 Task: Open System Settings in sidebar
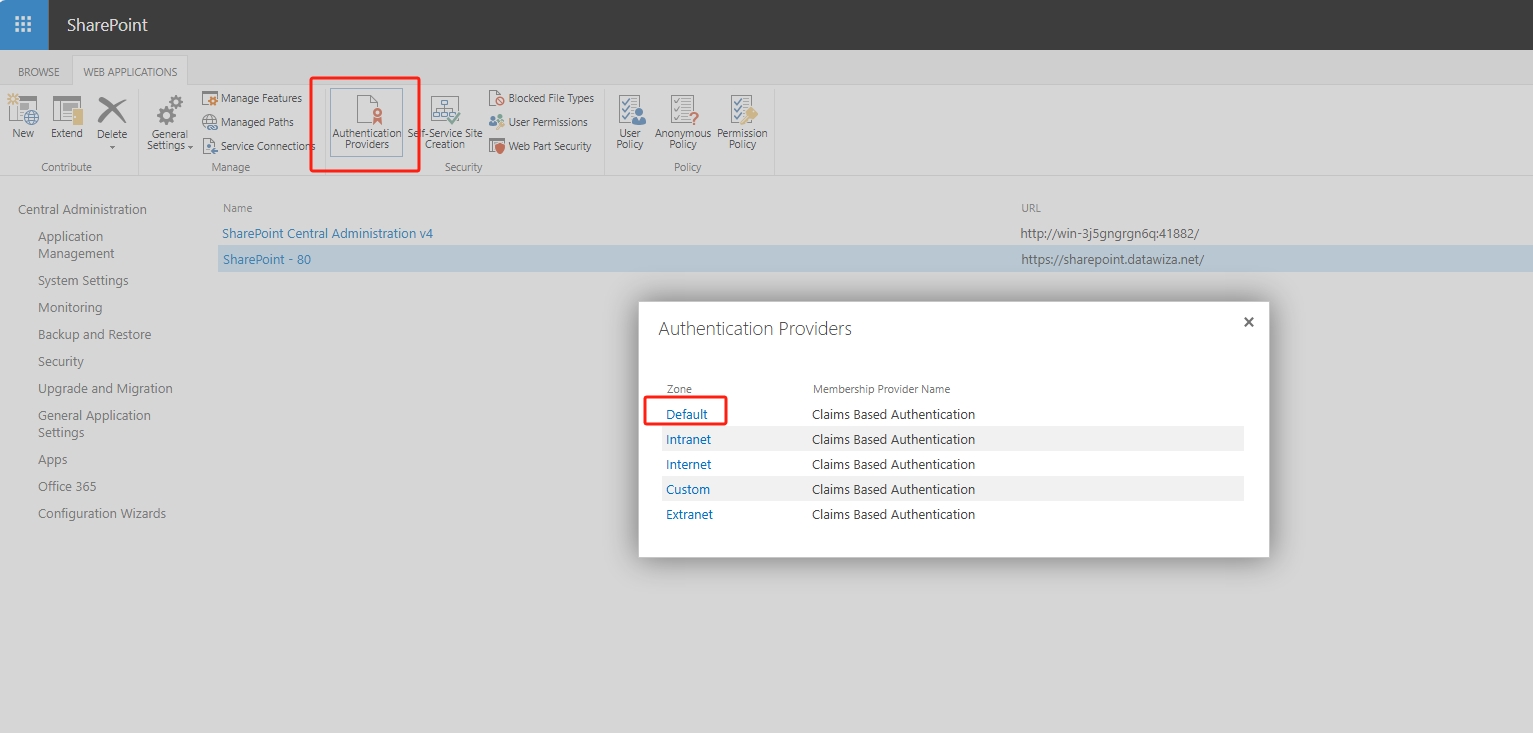pyautogui.click(x=83, y=281)
